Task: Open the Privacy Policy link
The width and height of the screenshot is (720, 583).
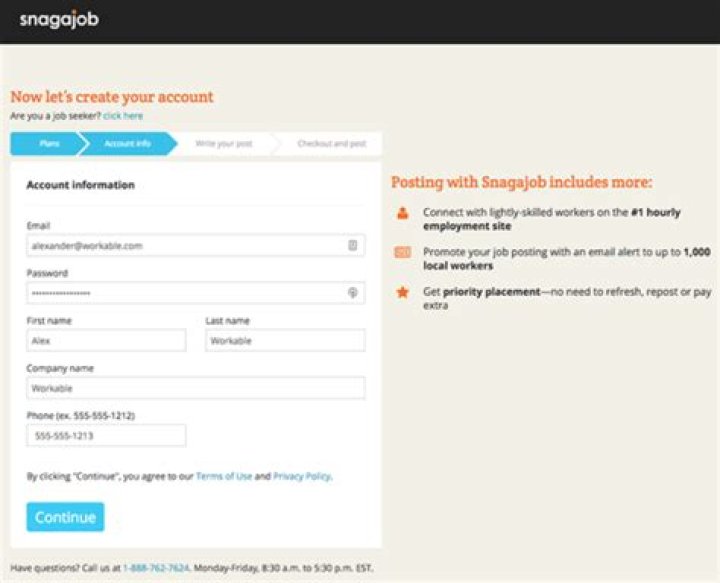Action: [301, 476]
